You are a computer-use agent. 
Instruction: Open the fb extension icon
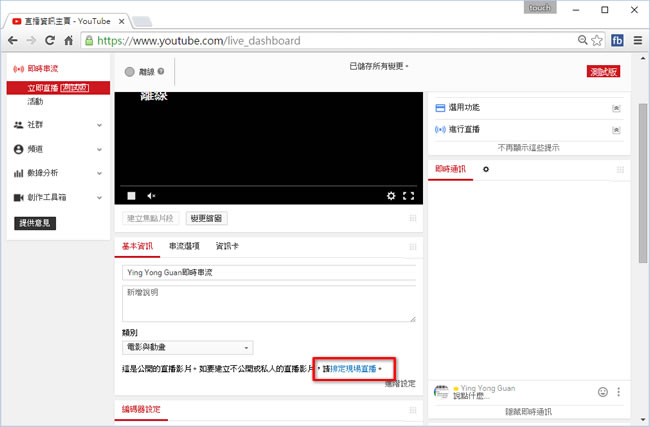(617, 40)
